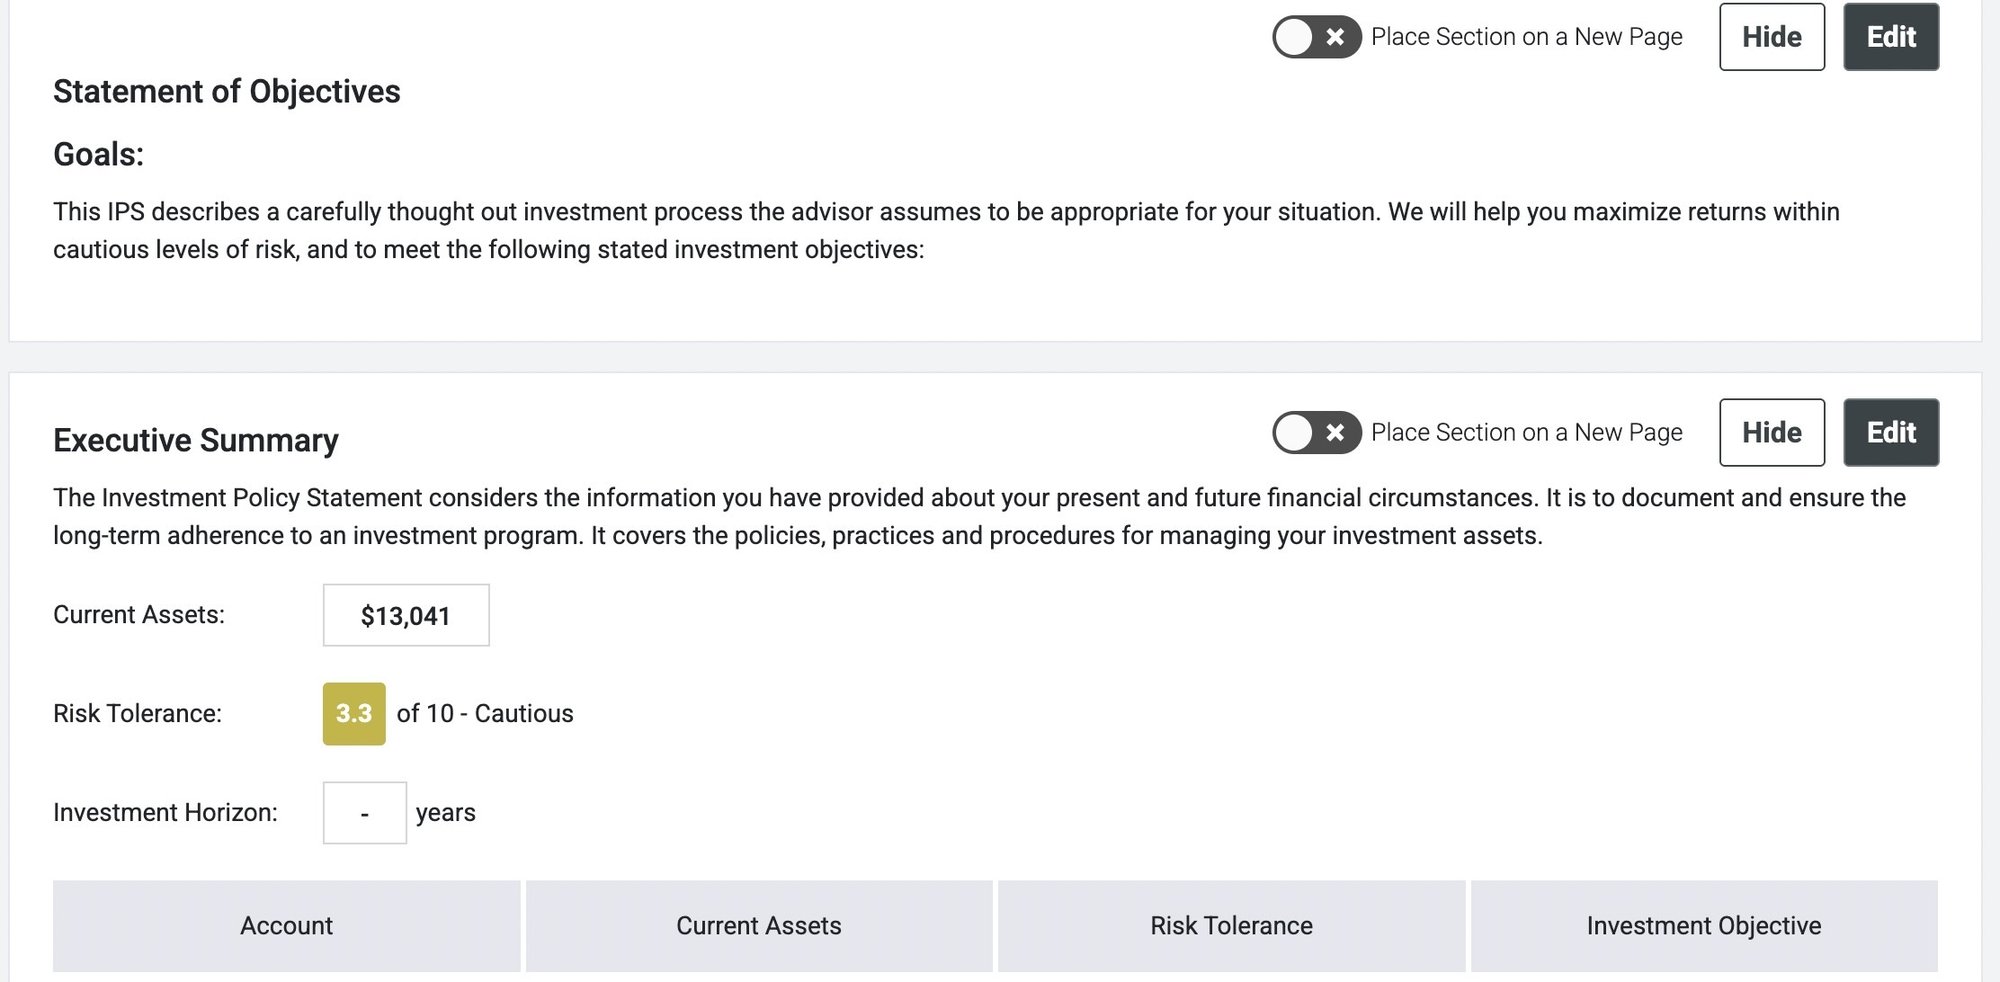Toggle new page switch for Statement of Objectives
The height and width of the screenshot is (982, 2000).
pyautogui.click(x=1316, y=37)
